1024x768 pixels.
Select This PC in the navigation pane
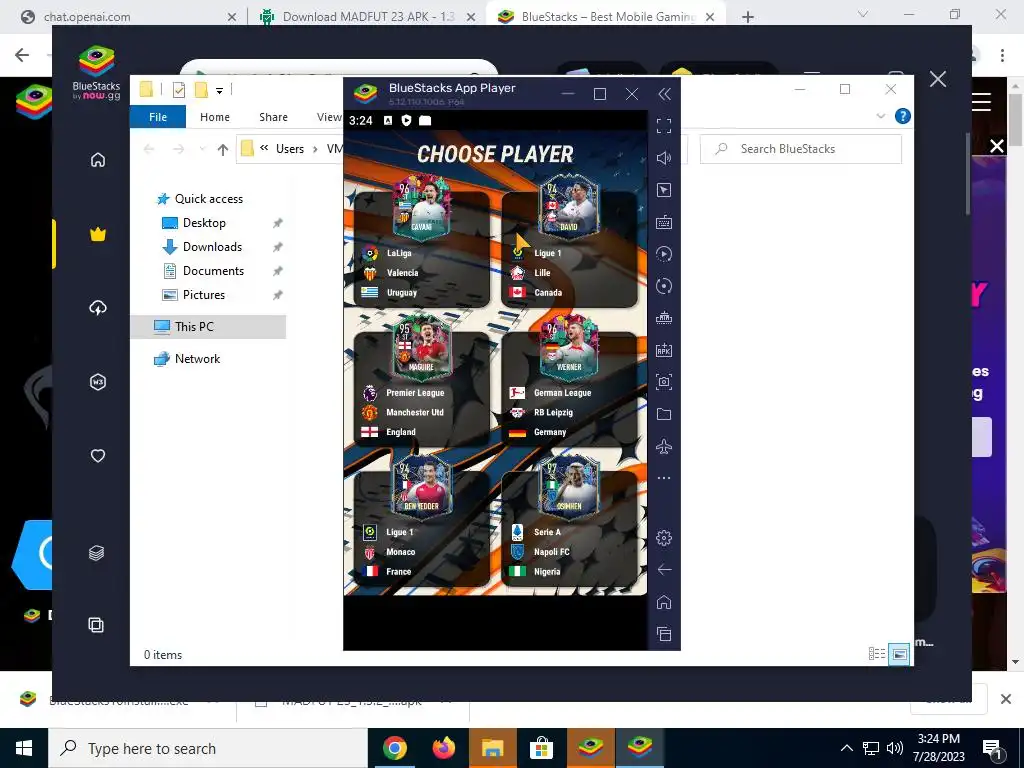(x=209, y=327)
